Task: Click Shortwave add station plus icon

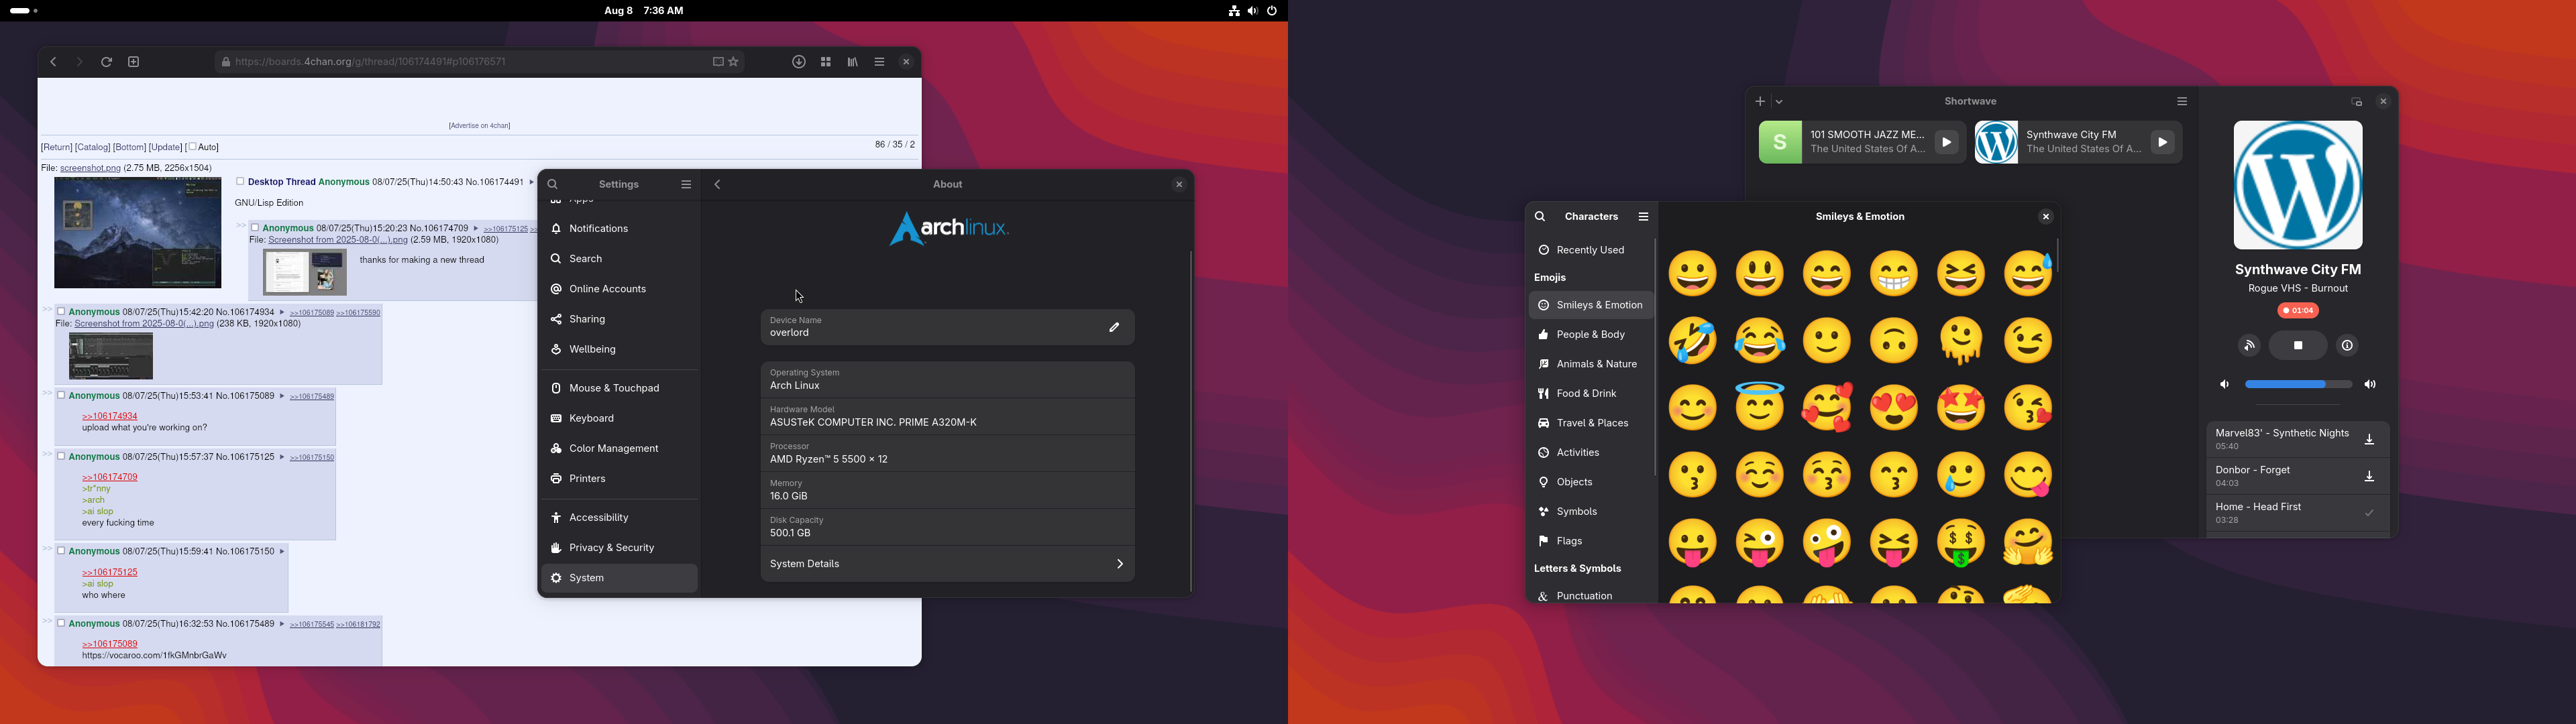Action: tap(1760, 102)
